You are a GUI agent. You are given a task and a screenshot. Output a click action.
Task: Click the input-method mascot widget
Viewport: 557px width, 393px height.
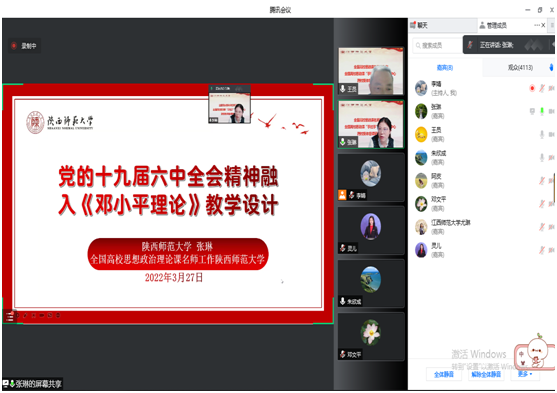point(535,353)
